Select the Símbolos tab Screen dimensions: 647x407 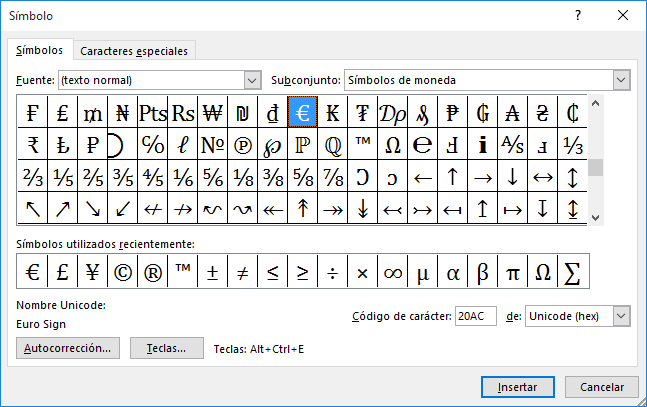point(40,50)
